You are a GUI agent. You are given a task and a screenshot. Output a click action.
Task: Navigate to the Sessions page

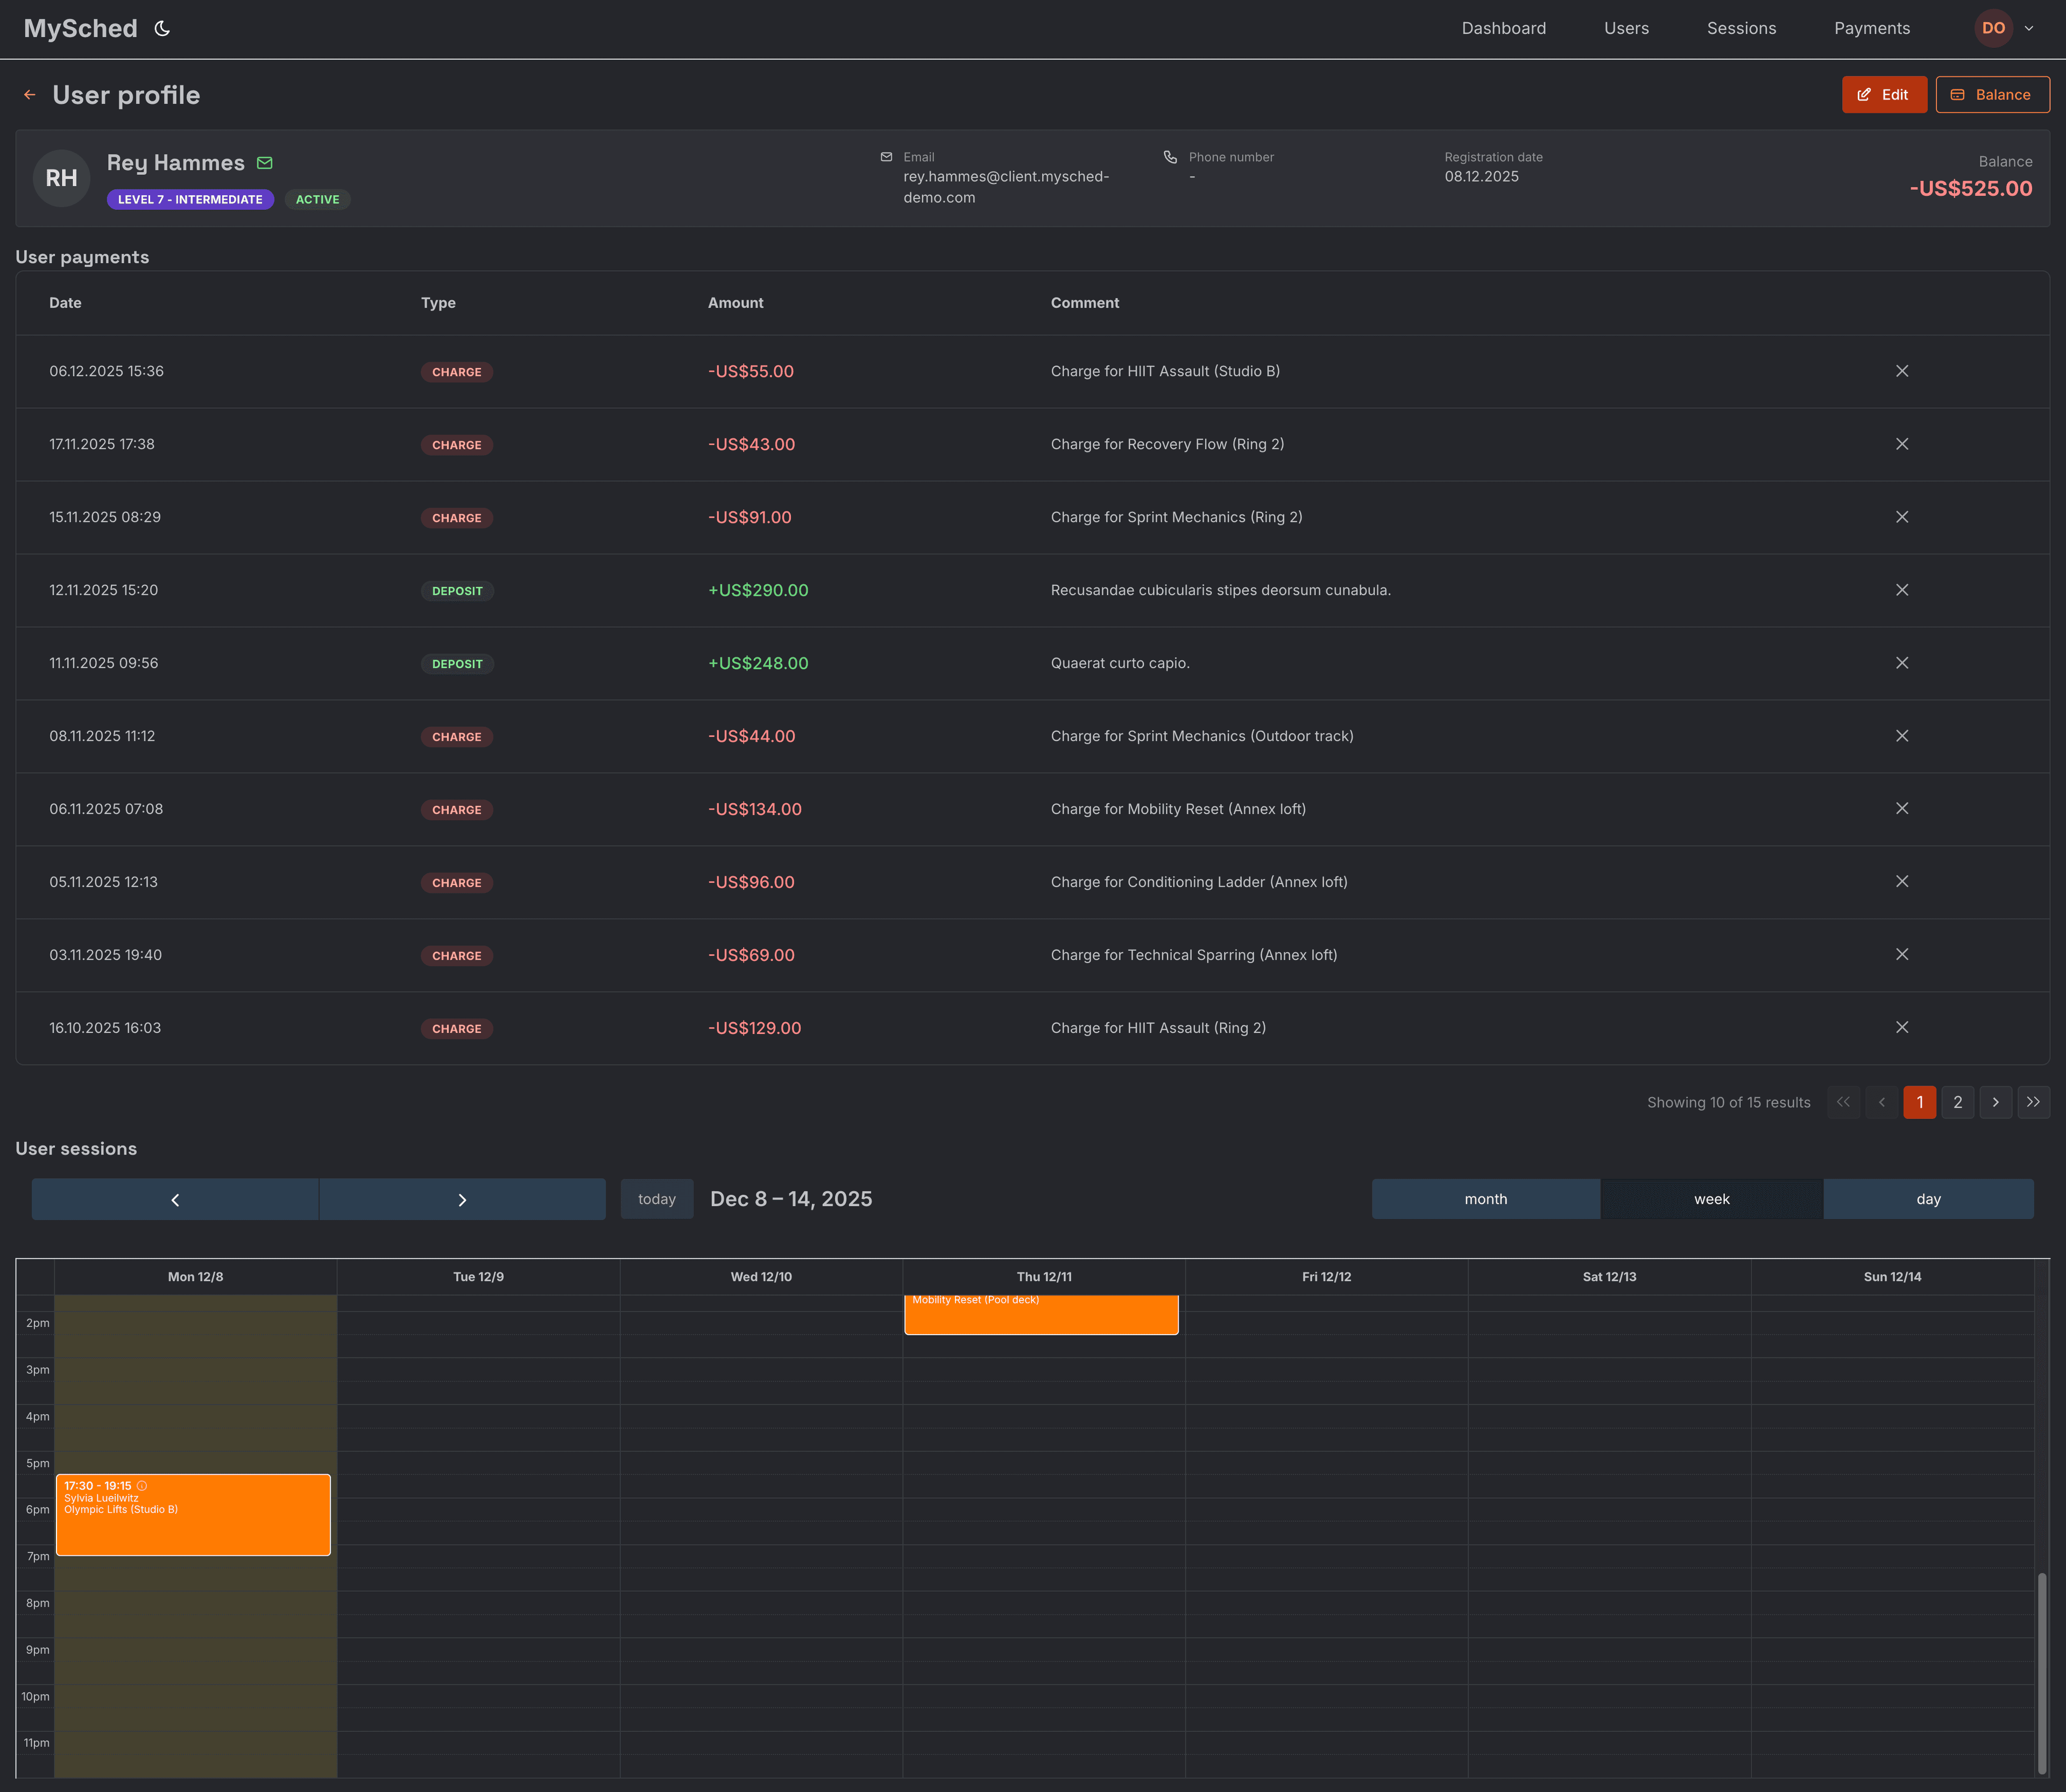pos(1741,28)
